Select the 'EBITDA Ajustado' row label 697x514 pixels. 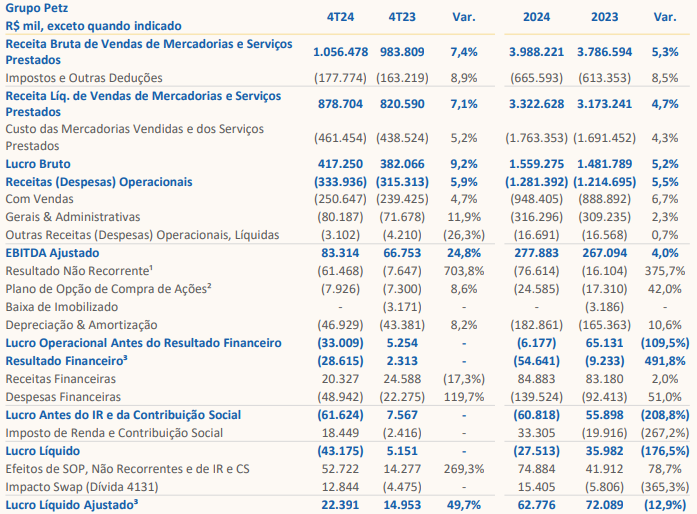(52, 253)
